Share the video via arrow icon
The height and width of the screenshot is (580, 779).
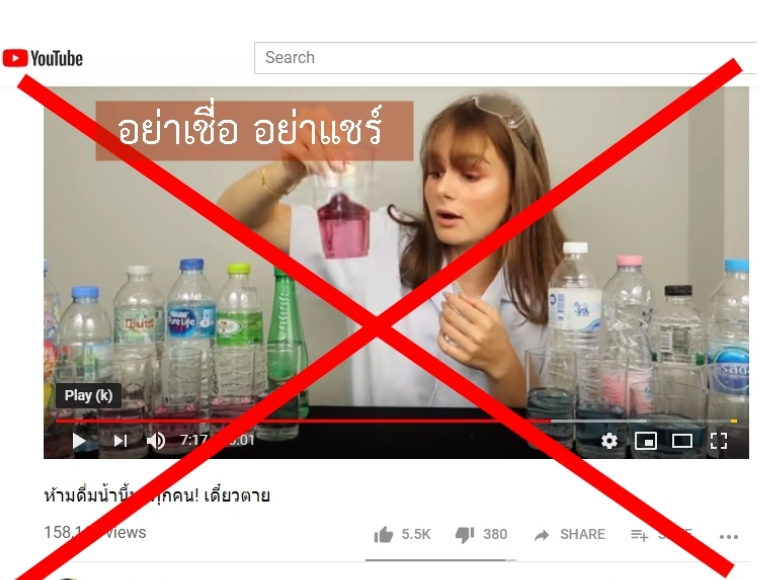542,535
